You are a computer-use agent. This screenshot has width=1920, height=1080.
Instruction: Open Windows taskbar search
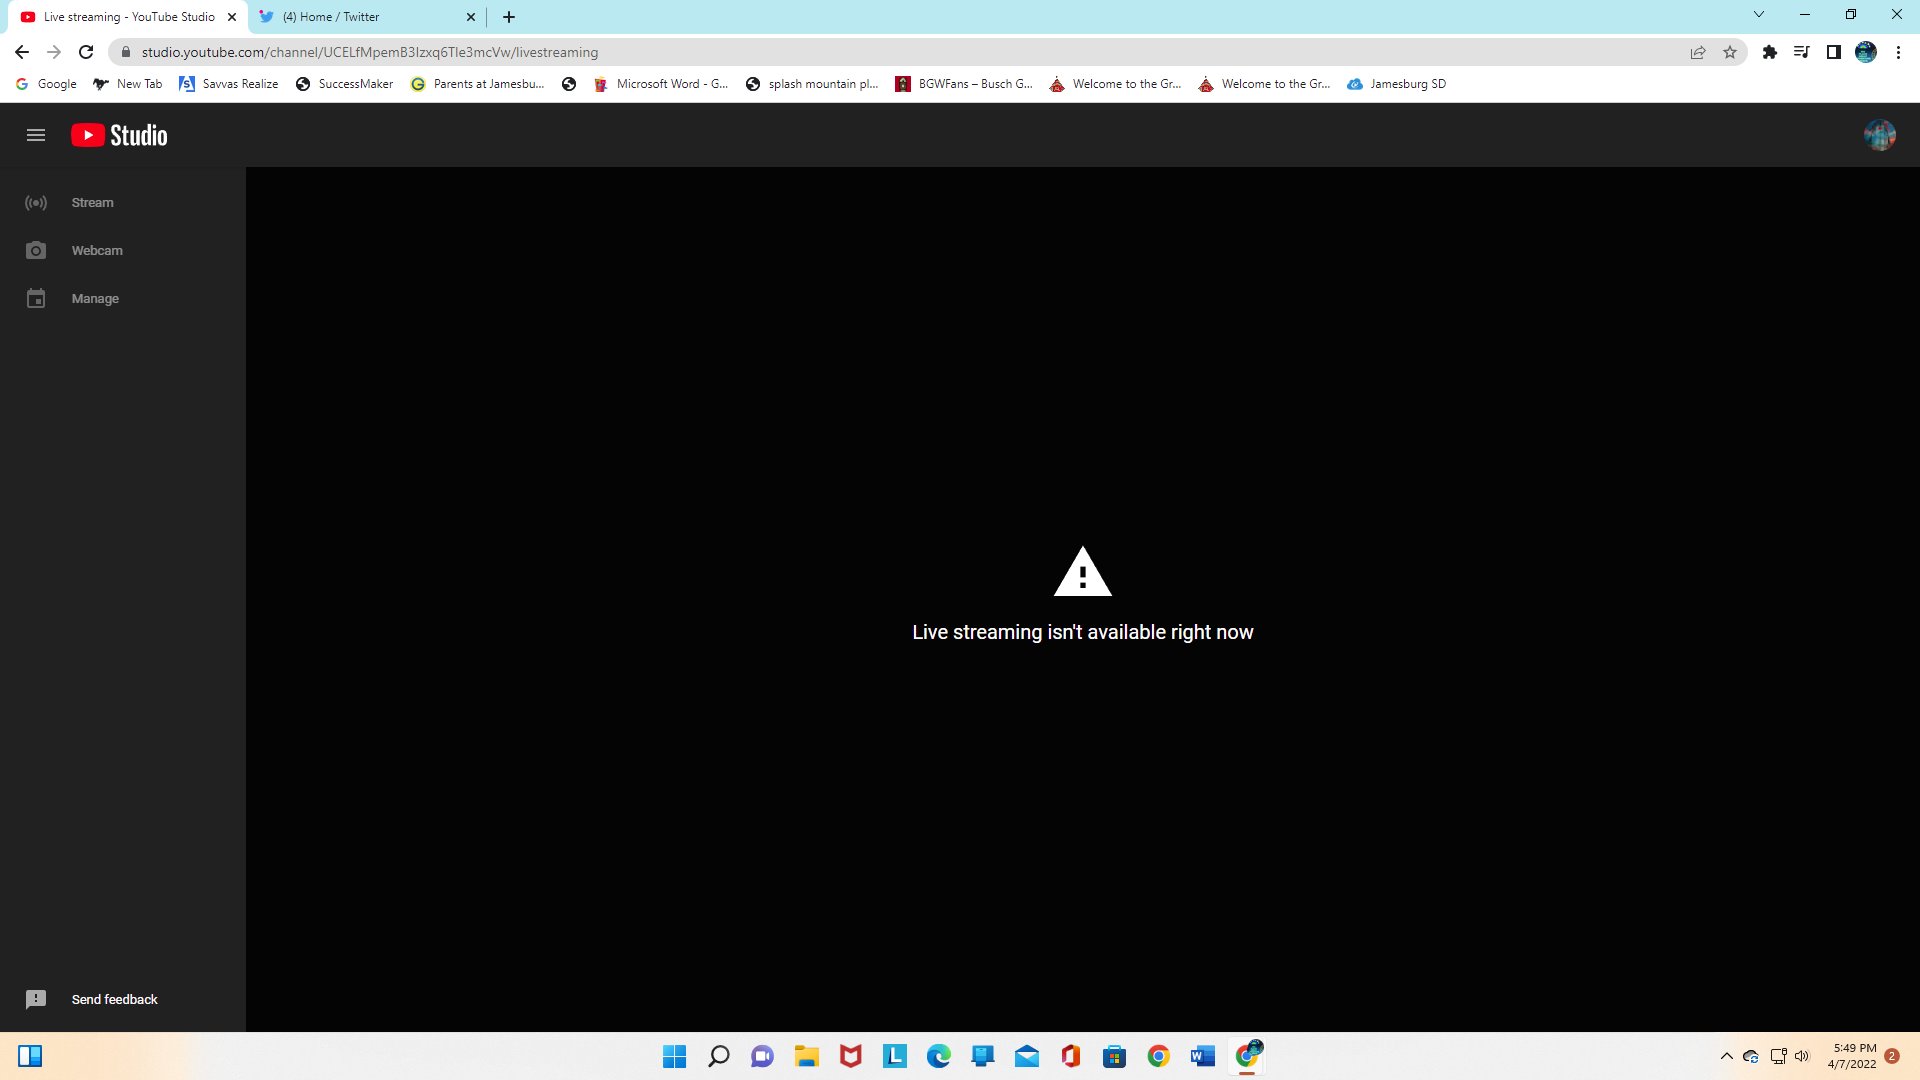tap(719, 1056)
